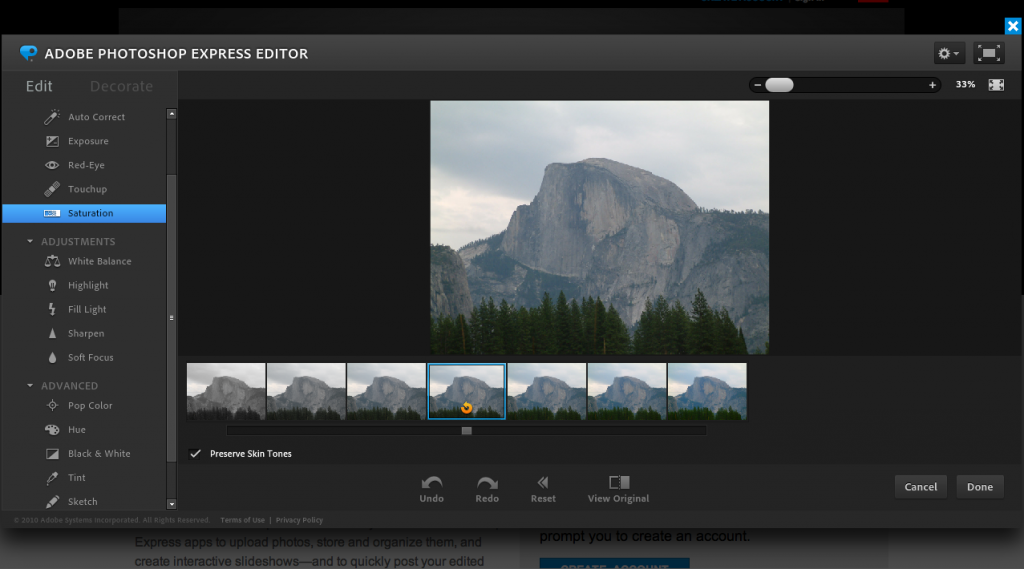Uncheck Preserve Skin Tones checkbox
1024x569 pixels.
195,453
